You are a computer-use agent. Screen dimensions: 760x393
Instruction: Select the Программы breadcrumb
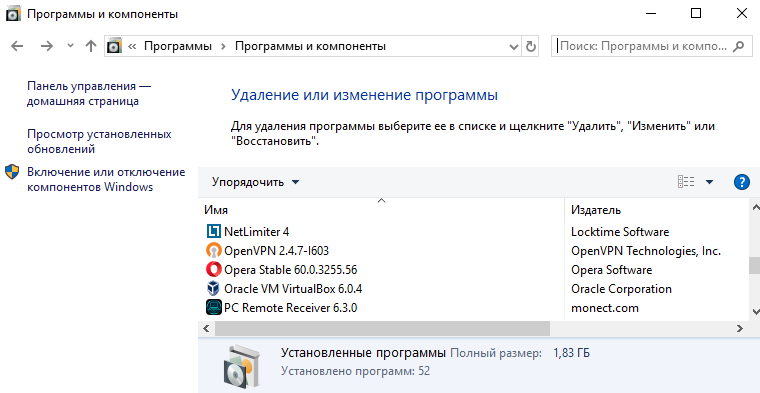pyautogui.click(x=178, y=46)
